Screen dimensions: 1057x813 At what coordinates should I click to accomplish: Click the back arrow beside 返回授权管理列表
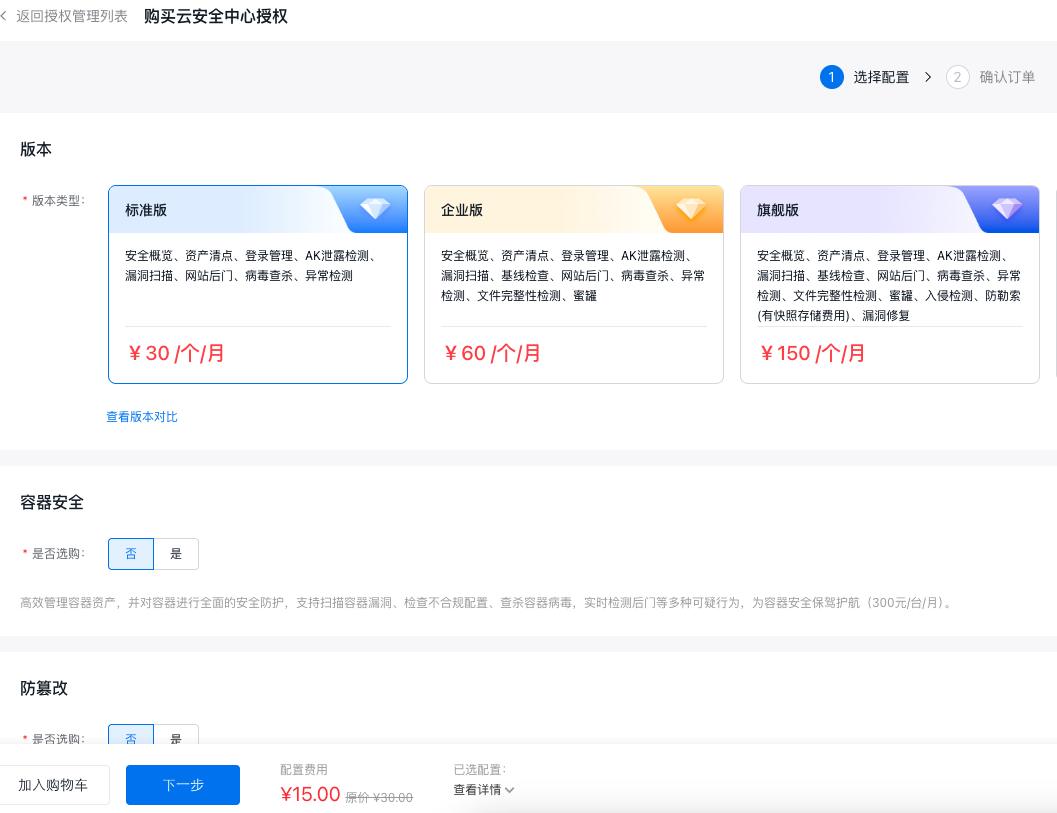pos(5,17)
